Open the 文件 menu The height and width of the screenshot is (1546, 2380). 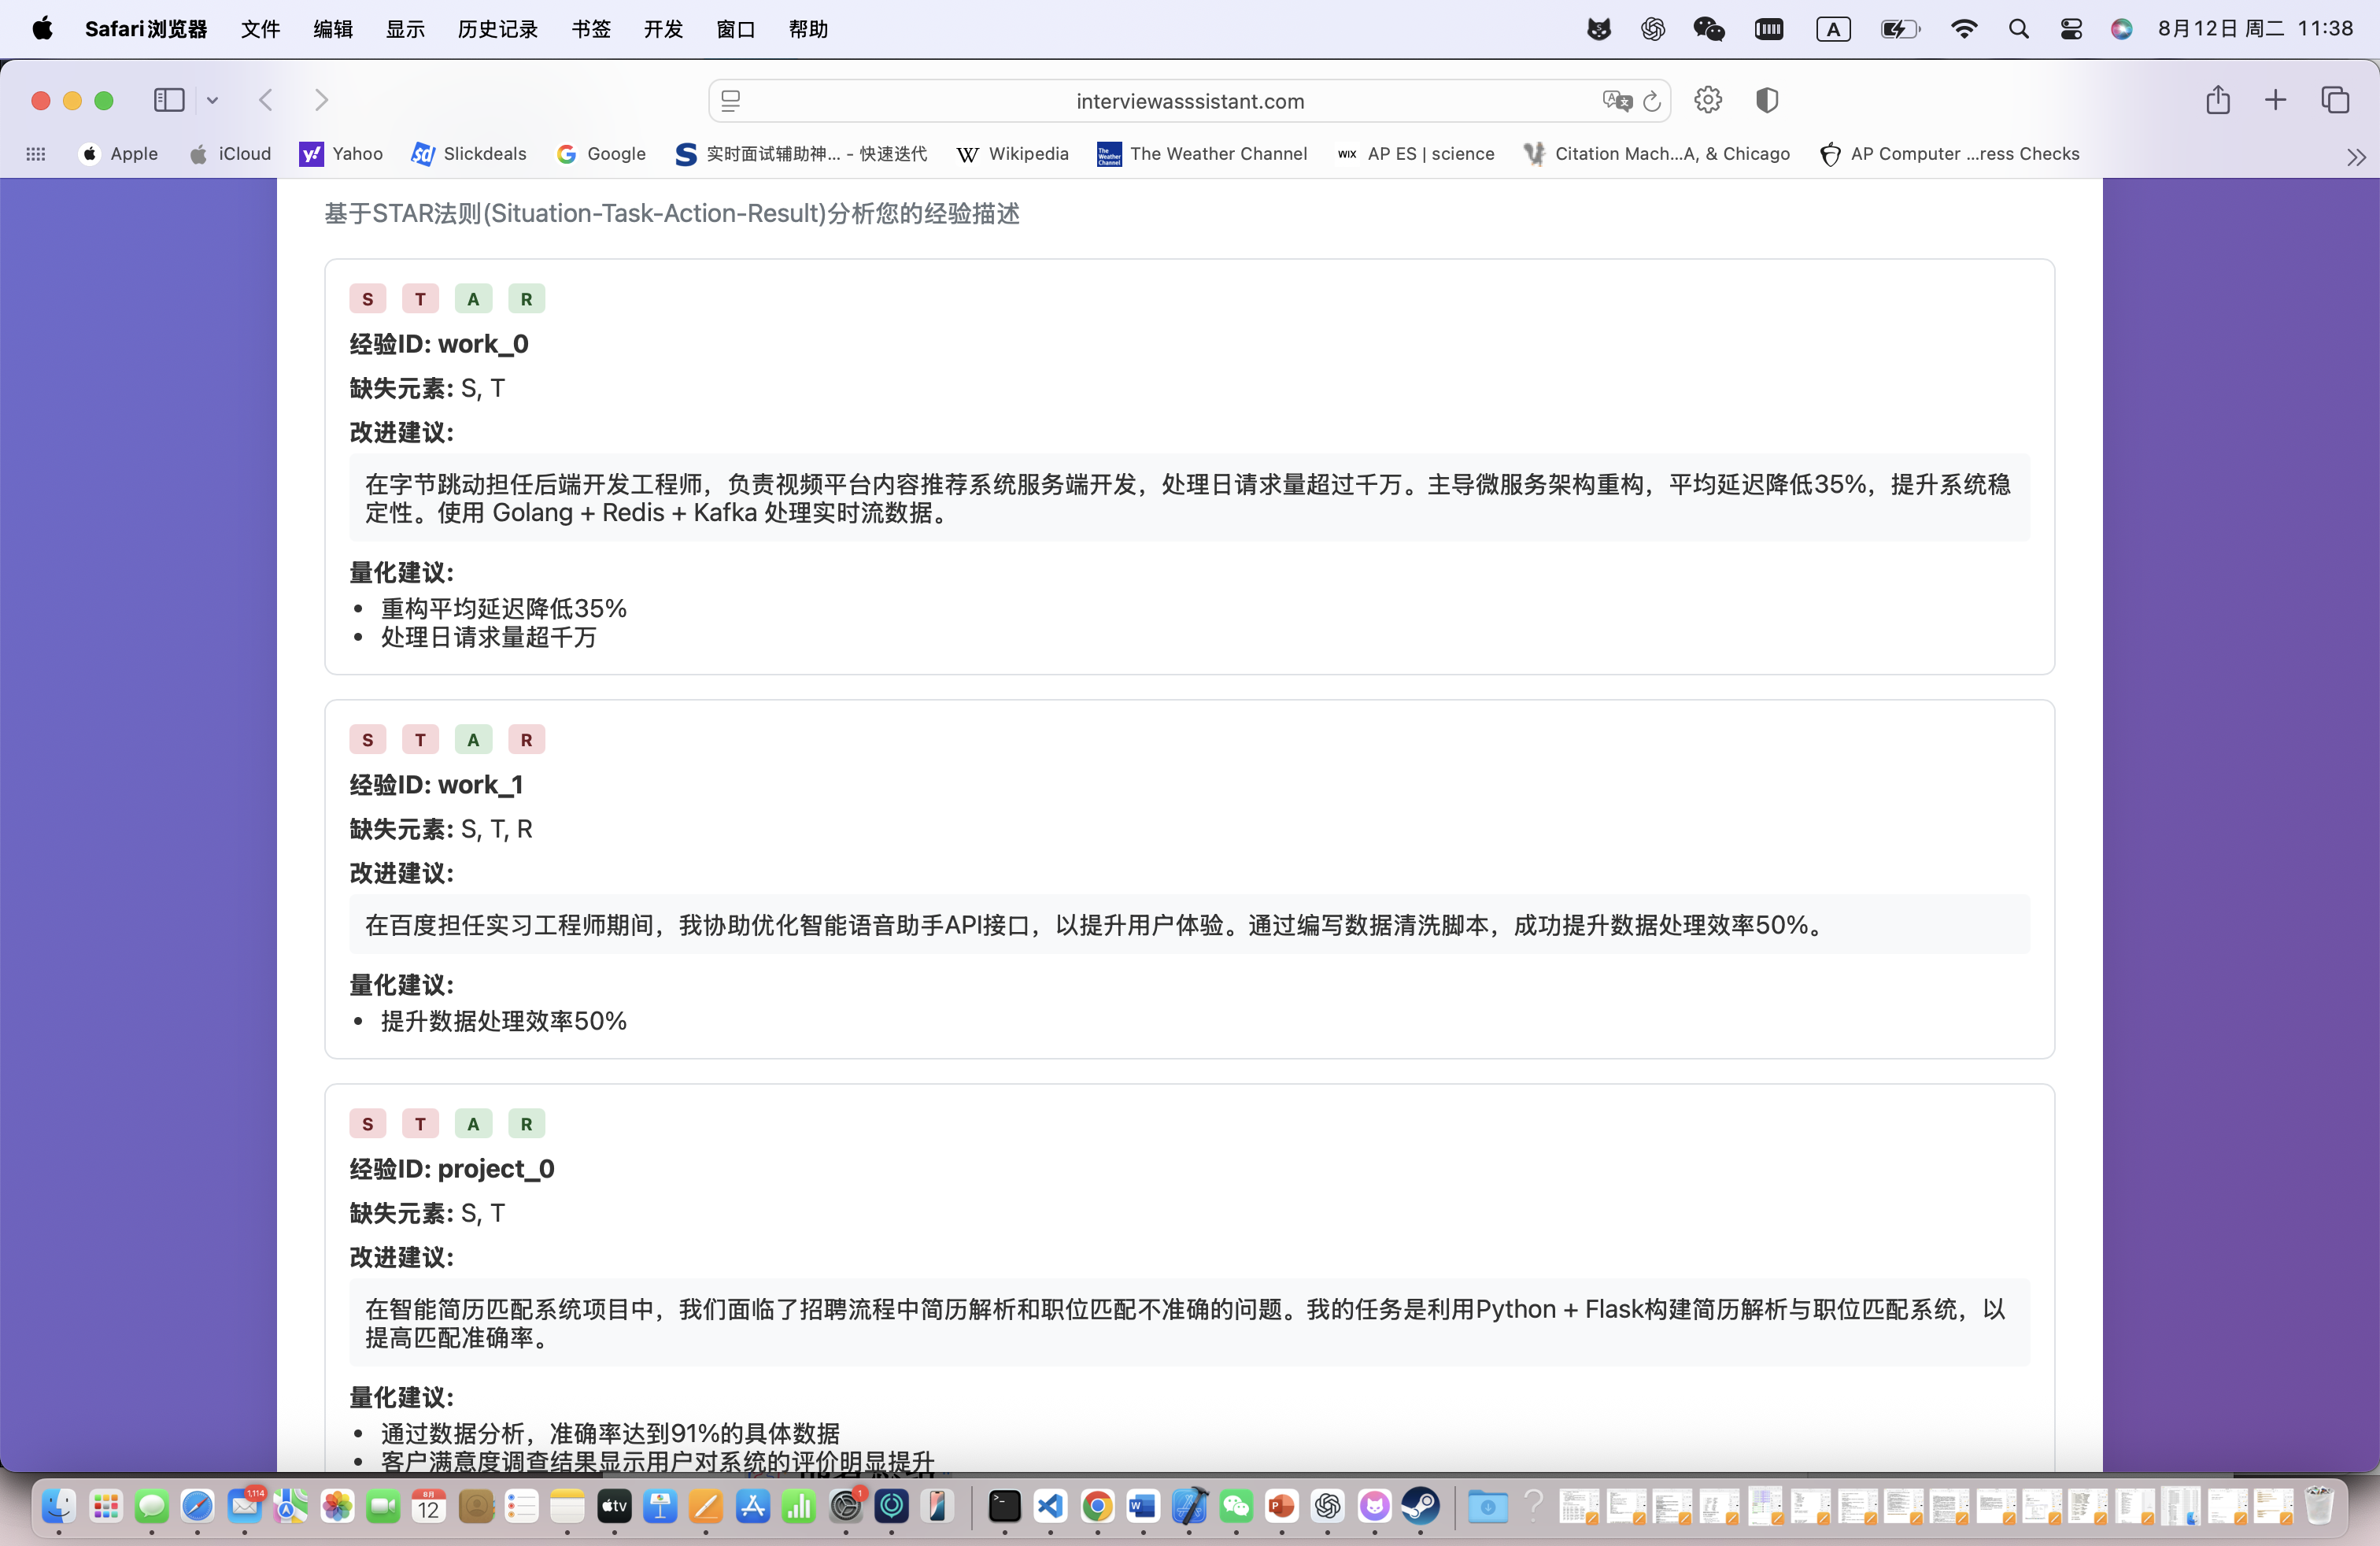[260, 29]
